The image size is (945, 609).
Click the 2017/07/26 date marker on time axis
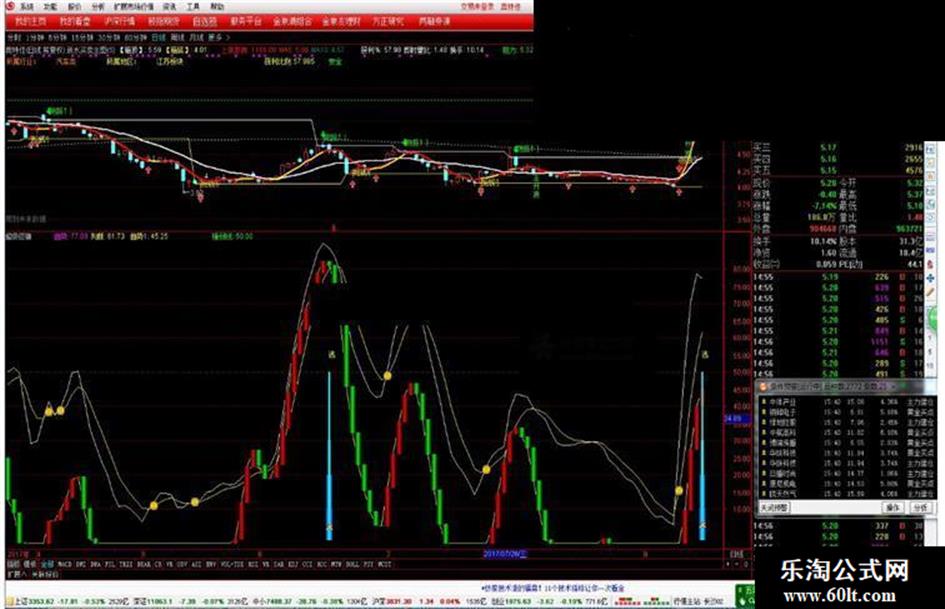coord(505,554)
